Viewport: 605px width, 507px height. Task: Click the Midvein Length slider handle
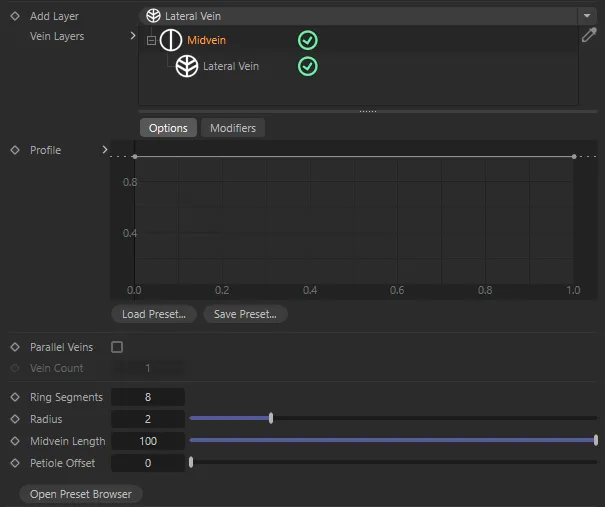595,440
